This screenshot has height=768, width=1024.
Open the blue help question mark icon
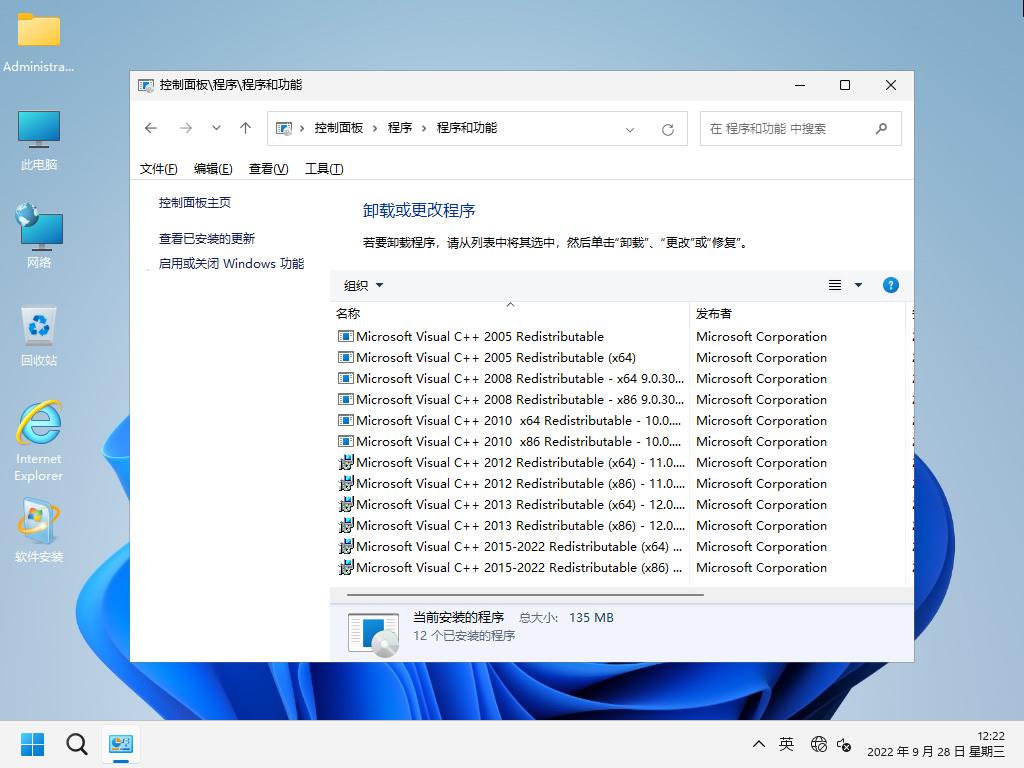pyautogui.click(x=890, y=285)
